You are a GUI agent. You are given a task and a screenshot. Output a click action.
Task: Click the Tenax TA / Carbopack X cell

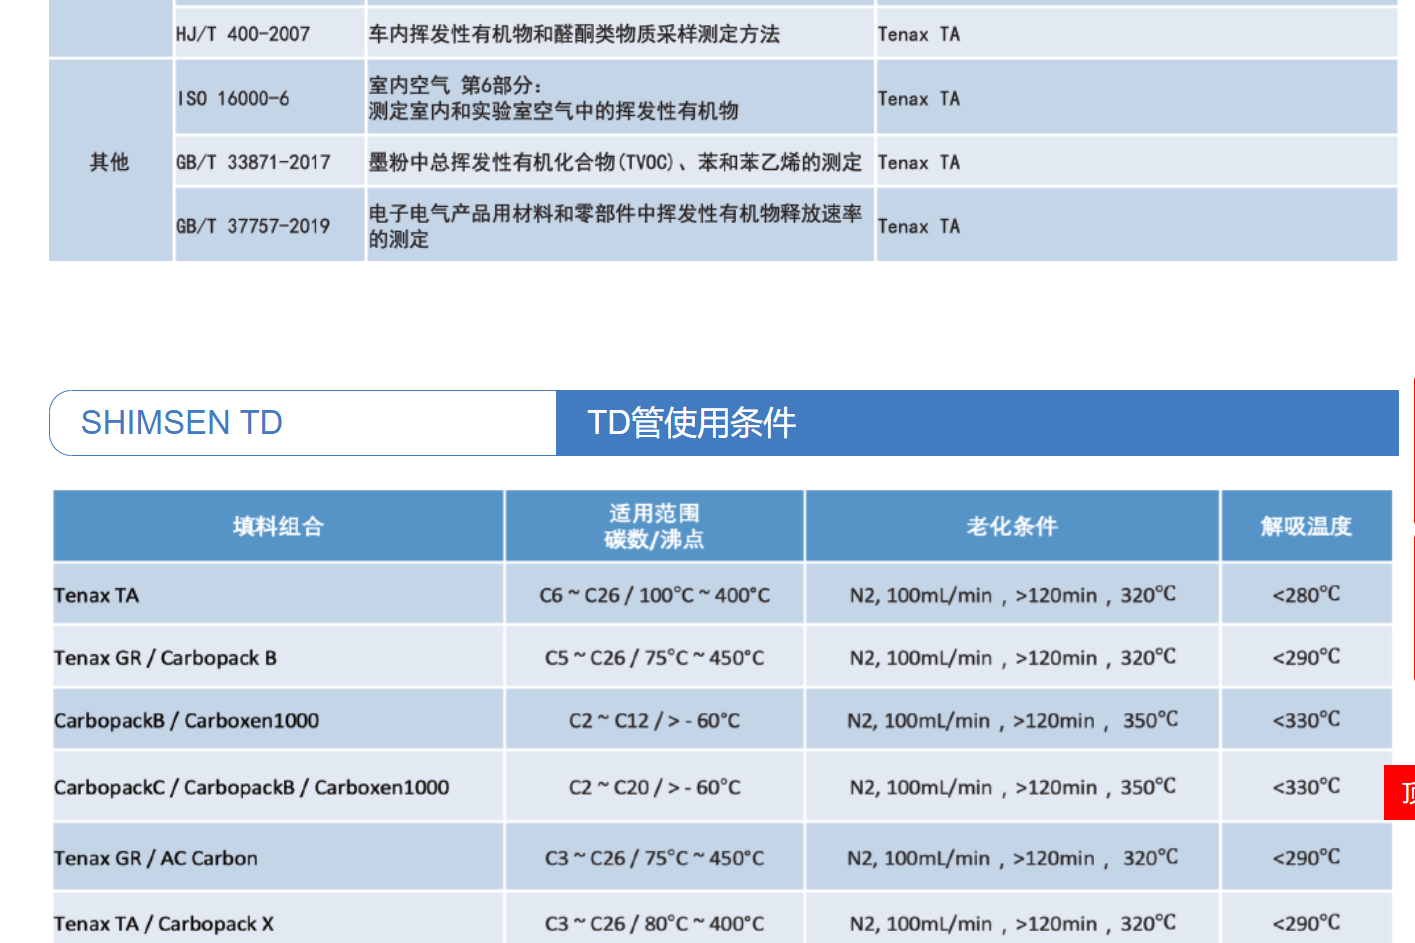164,924
